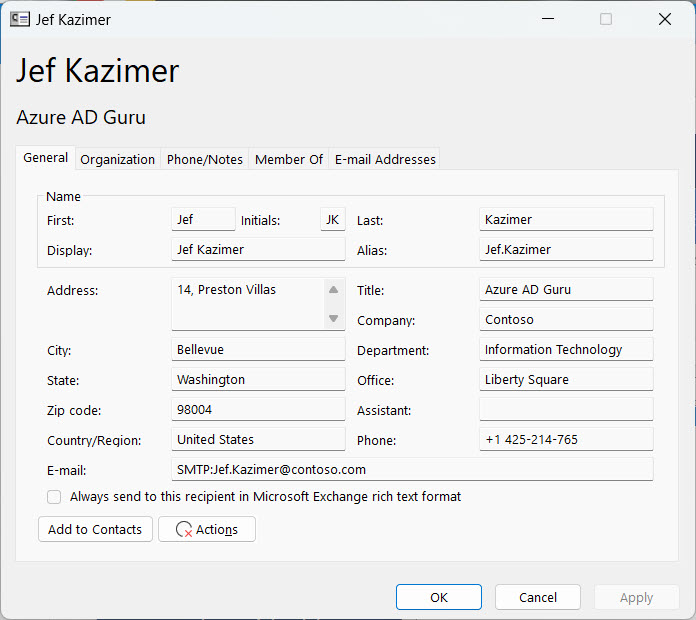Open the Organization tab
696x620 pixels.
click(118, 159)
